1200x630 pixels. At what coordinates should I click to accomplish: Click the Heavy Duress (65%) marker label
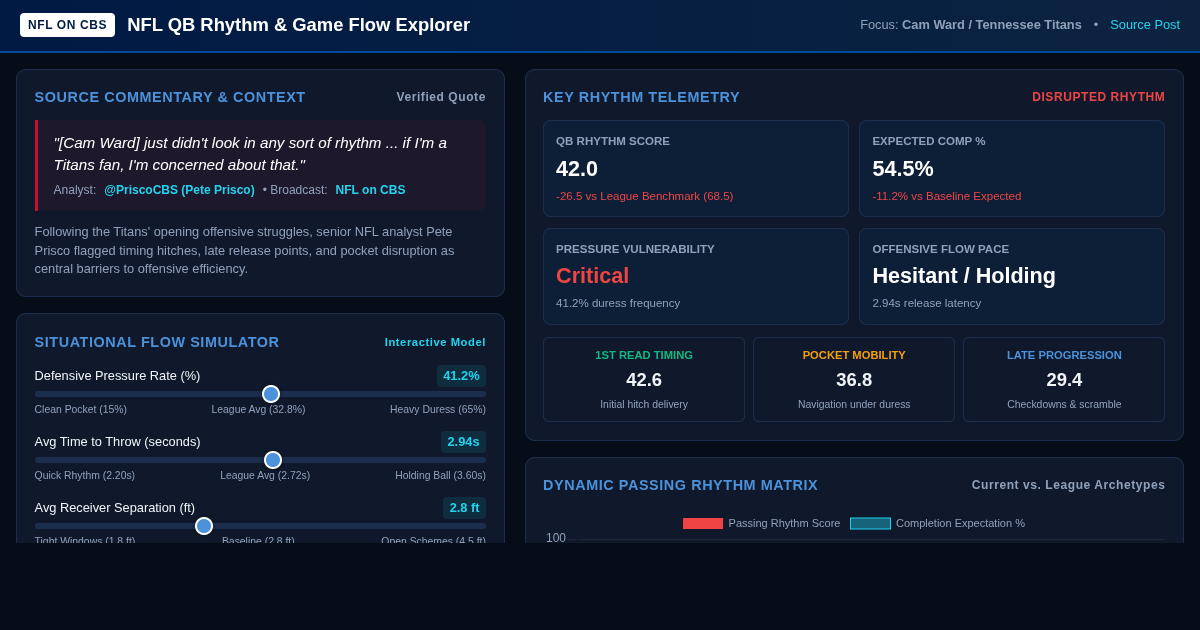(438, 409)
